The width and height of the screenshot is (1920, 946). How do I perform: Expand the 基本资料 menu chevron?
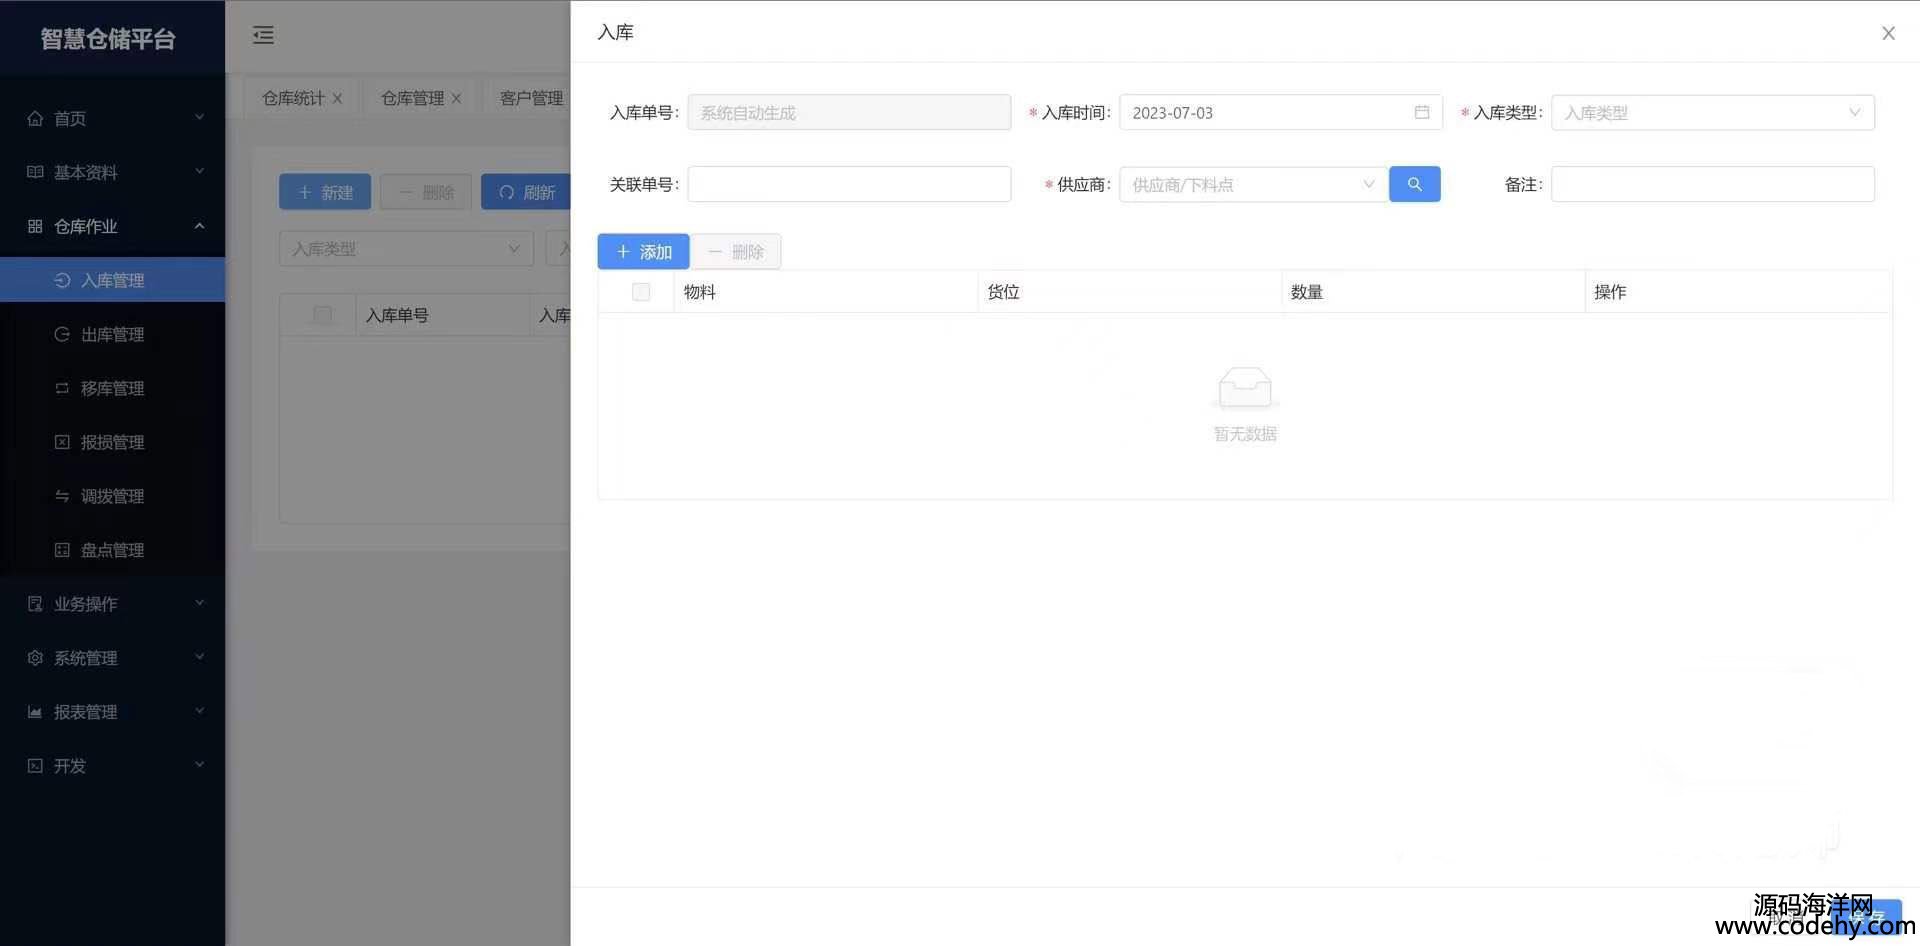click(199, 171)
